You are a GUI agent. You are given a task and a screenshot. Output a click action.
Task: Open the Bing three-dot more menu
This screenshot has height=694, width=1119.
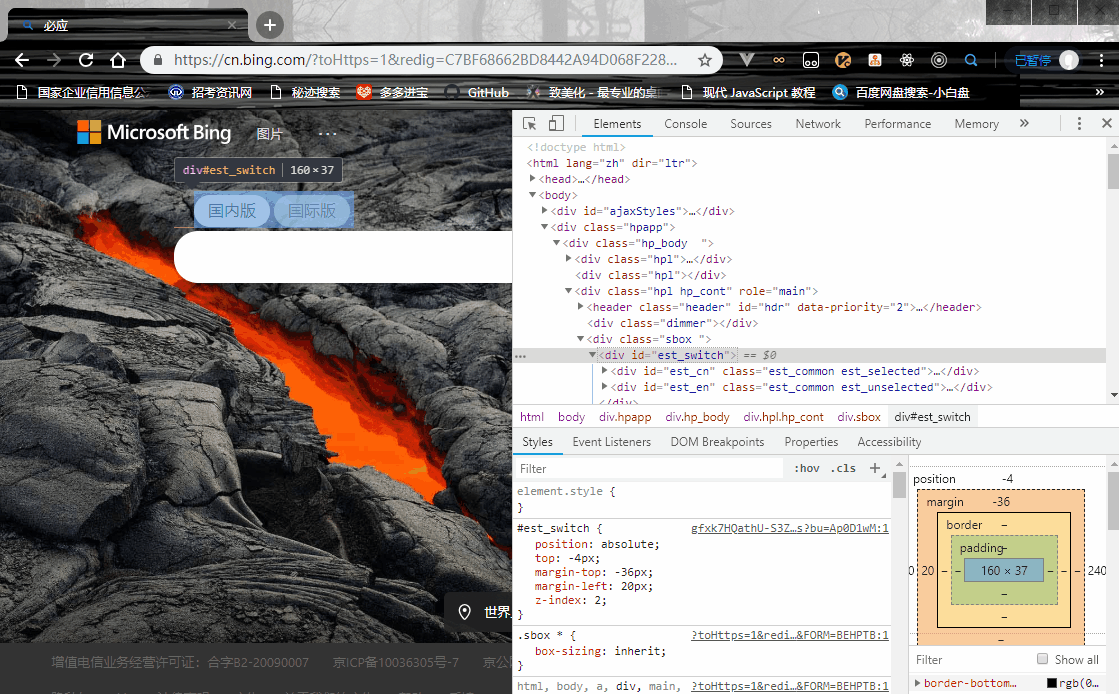pyautogui.click(x=327, y=134)
